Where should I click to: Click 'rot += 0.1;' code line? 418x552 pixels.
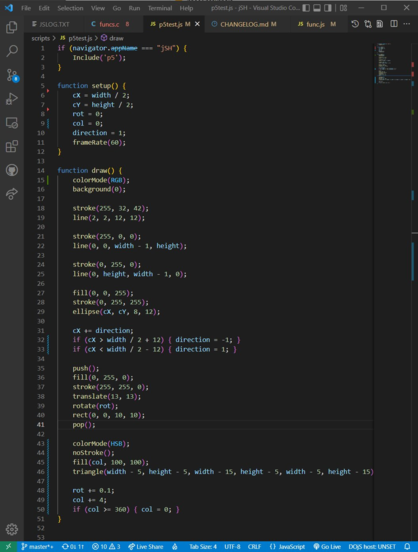coord(93,490)
